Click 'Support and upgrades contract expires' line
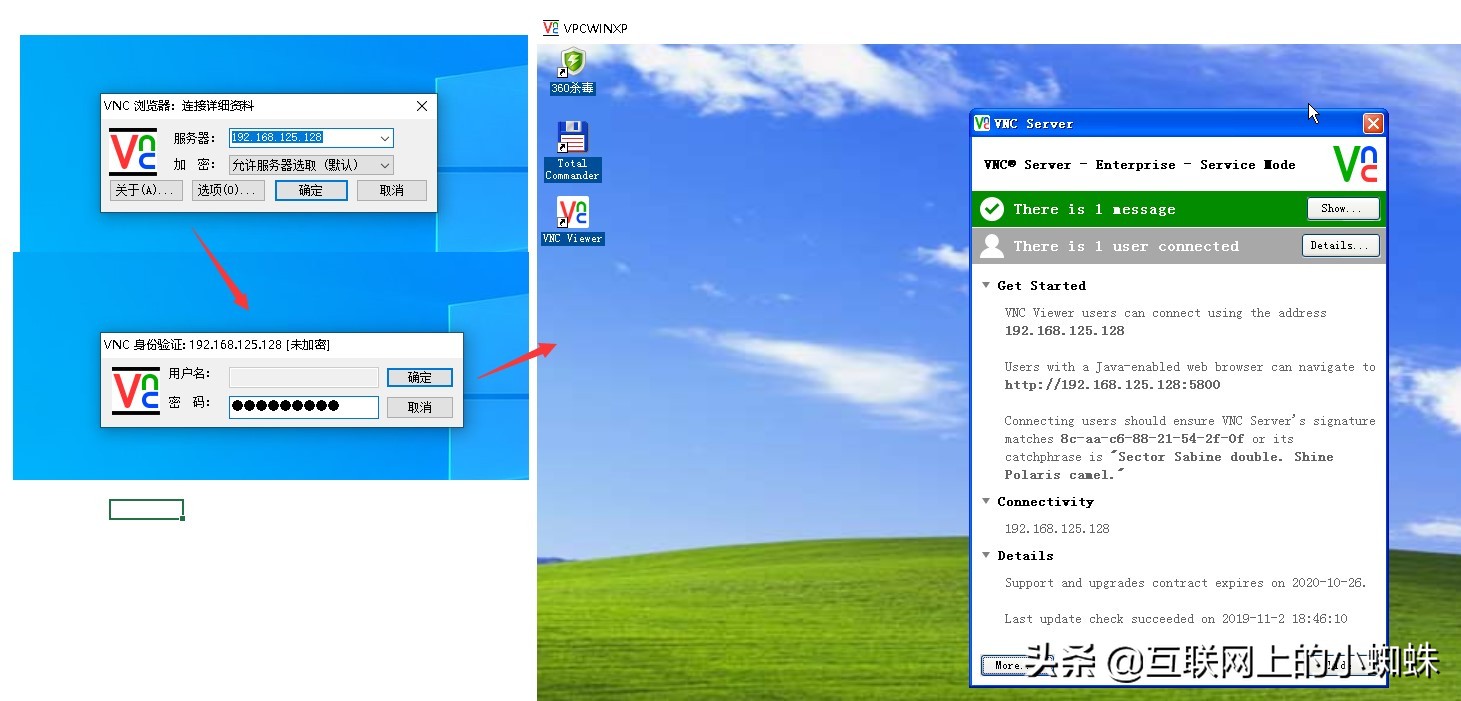 [1185, 583]
